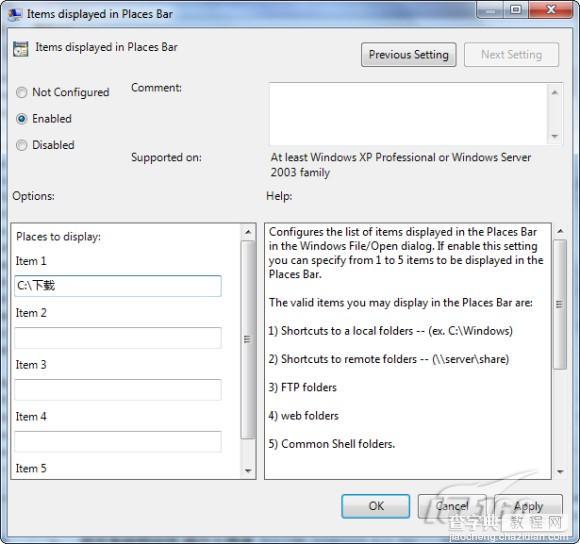Click the Help pane scrollbar thumb
Viewport: 580px width, 544px height.
(560, 304)
